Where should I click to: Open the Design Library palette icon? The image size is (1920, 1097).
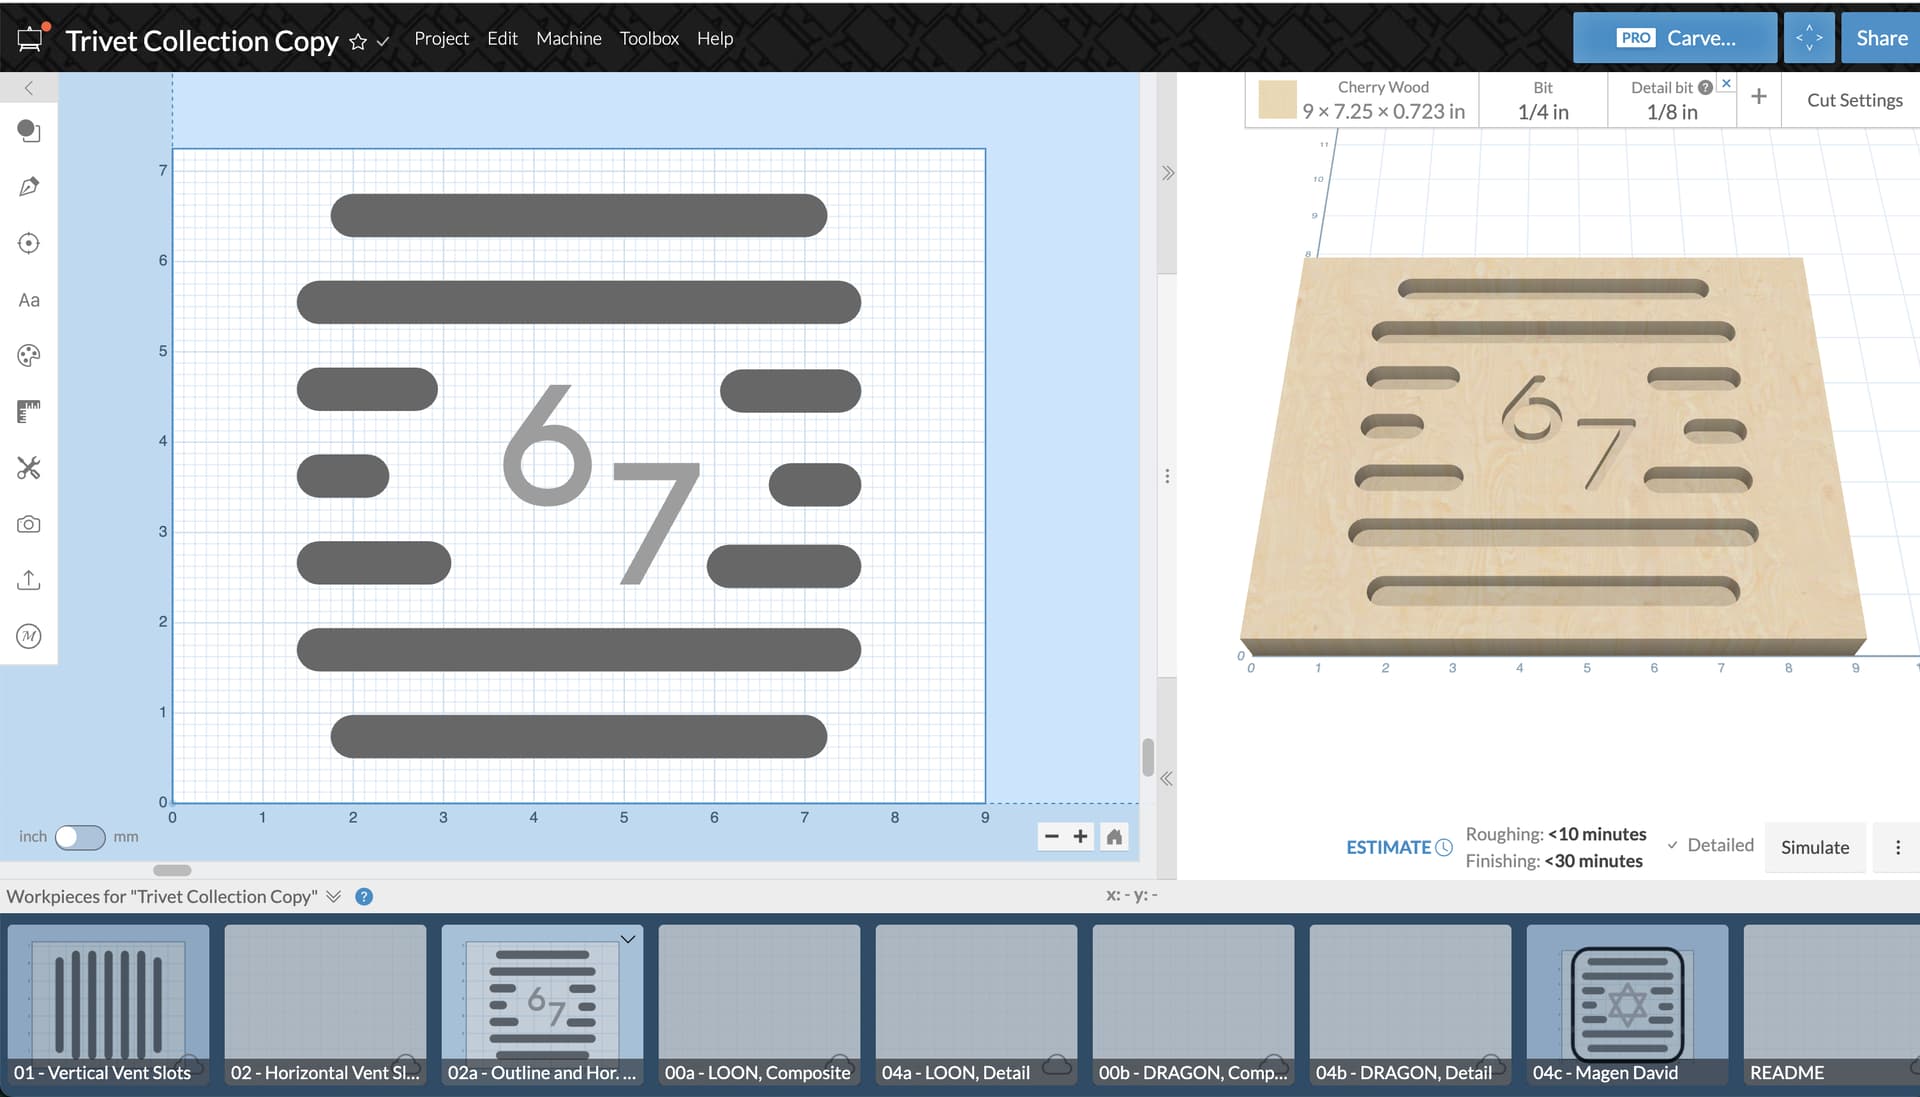pyautogui.click(x=28, y=356)
